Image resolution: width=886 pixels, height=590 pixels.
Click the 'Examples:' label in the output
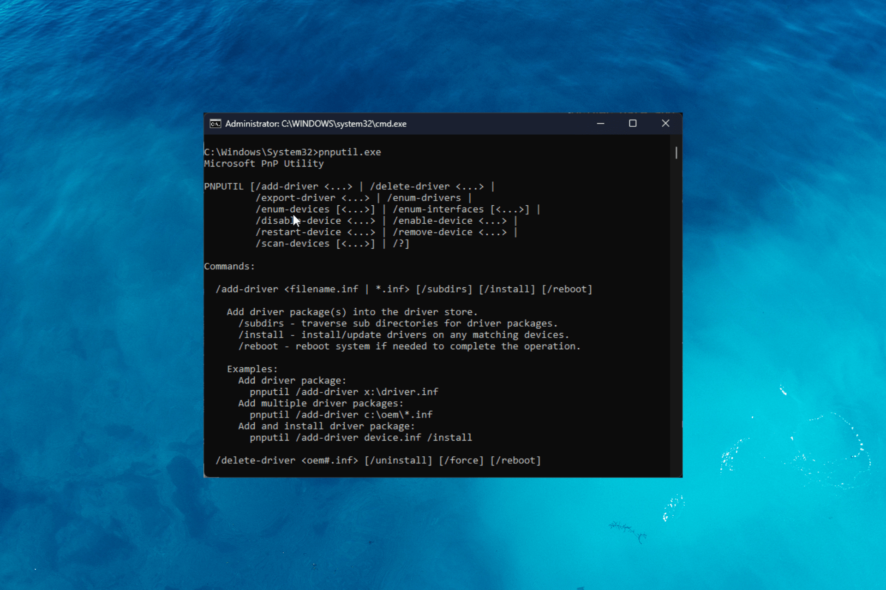(x=248, y=368)
